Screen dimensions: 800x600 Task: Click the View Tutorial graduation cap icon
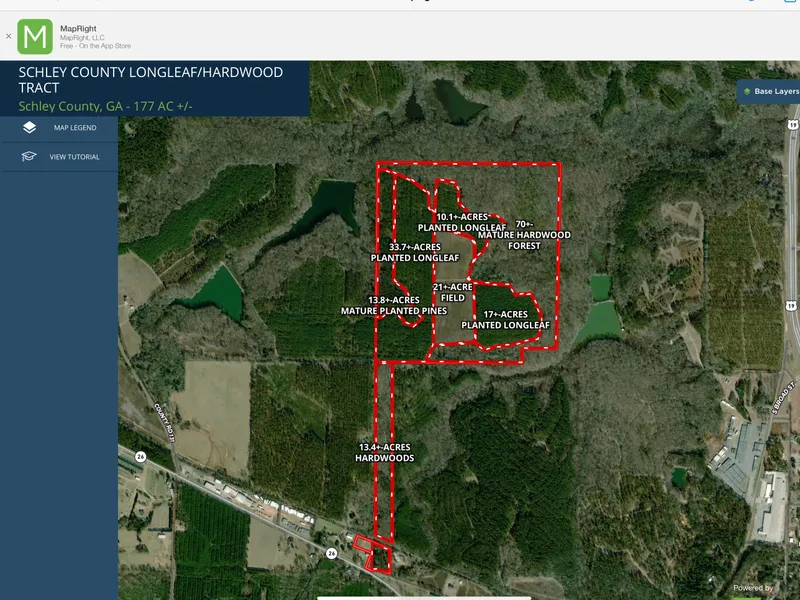[x=29, y=156]
